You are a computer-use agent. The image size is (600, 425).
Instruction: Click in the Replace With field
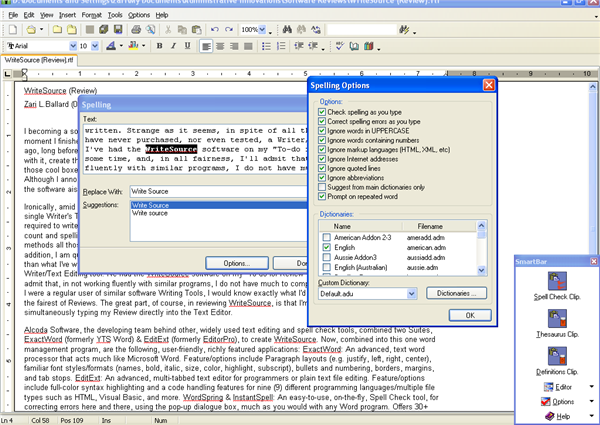click(x=219, y=191)
